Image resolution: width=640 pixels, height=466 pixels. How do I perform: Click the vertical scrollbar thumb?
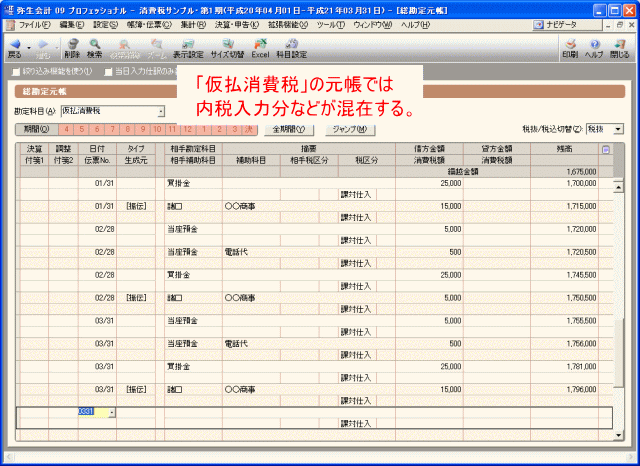point(618,353)
